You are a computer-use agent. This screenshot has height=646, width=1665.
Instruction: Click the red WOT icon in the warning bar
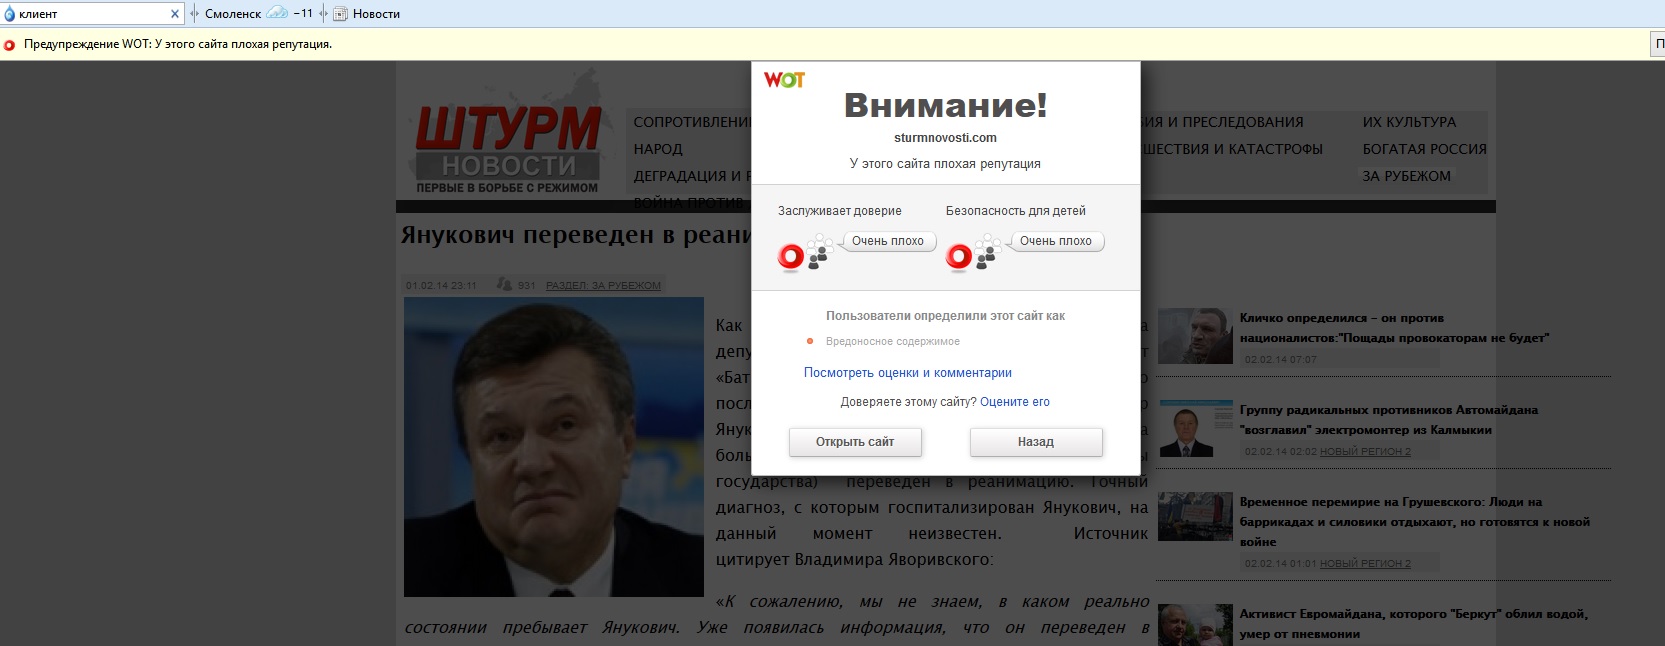(10, 45)
